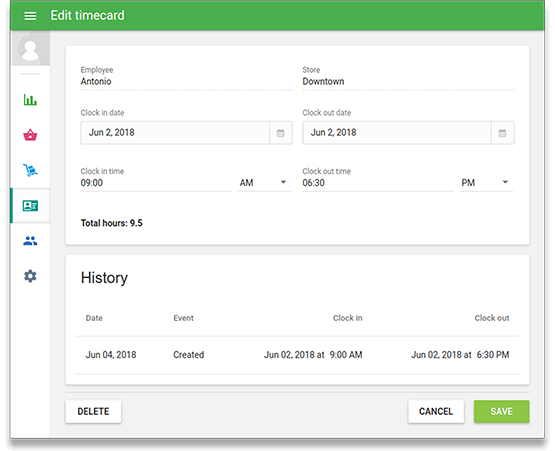Expand the AM dropdown for clock in
This screenshot has height=451, width=555.
click(x=264, y=183)
